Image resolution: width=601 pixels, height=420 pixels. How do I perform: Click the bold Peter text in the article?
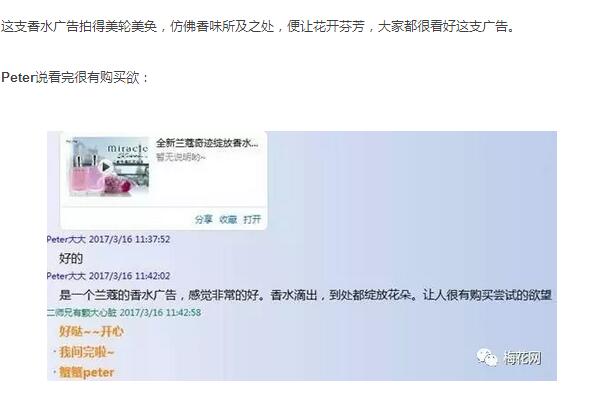(x=18, y=77)
